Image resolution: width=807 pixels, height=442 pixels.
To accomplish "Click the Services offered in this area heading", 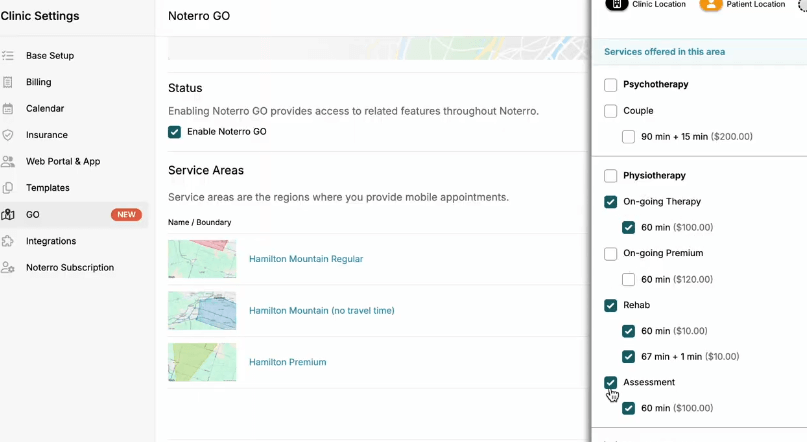I will tap(664, 51).
